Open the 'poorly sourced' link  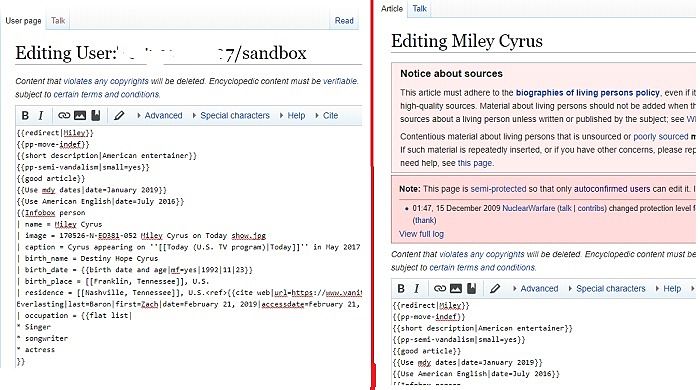click(x=661, y=137)
